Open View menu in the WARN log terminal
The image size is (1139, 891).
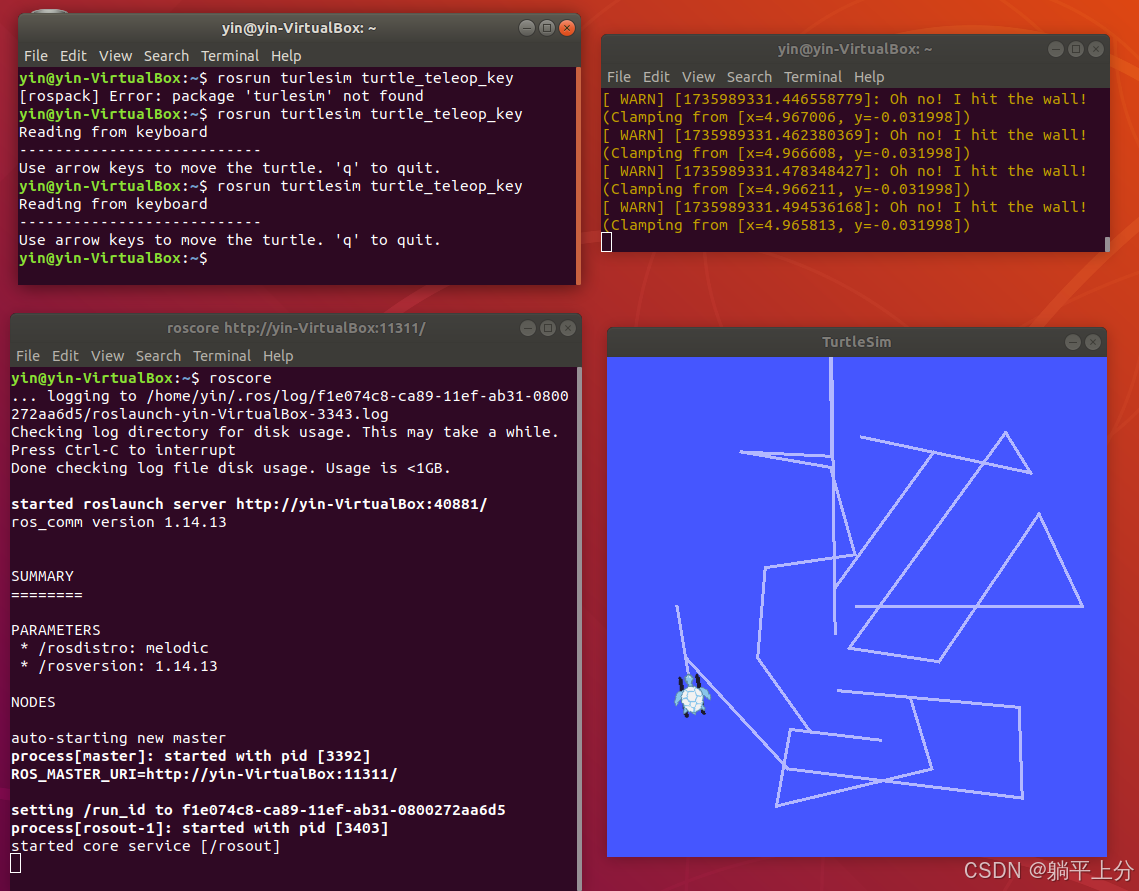click(x=698, y=77)
